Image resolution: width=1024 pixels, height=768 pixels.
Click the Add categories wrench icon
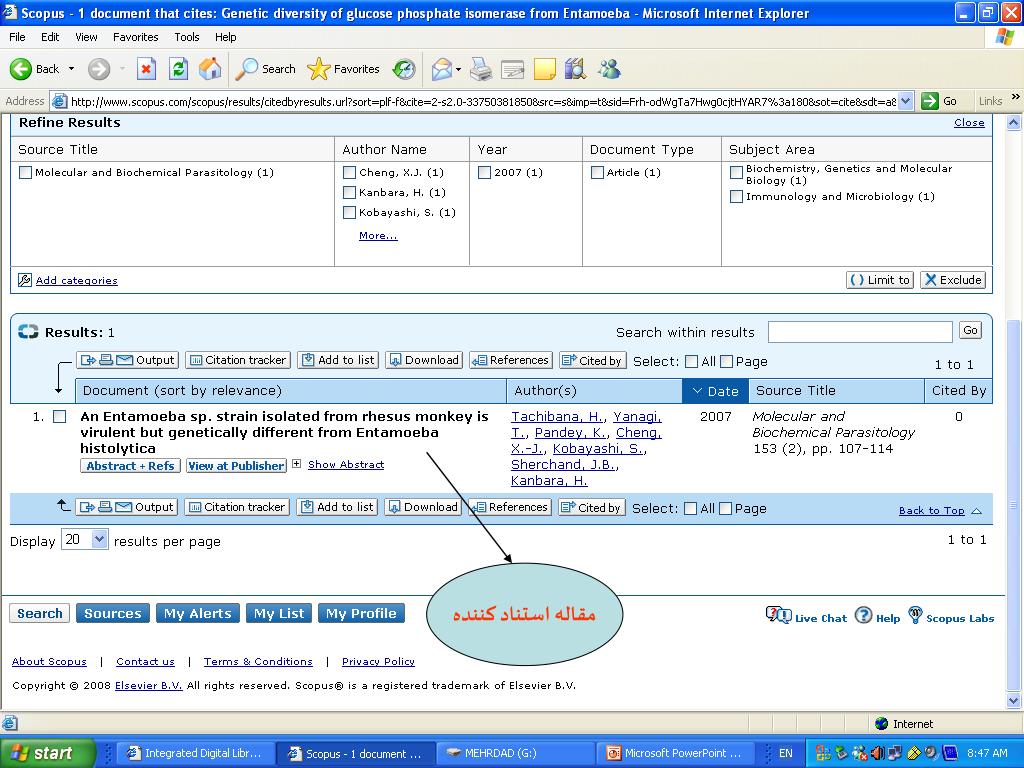coord(25,280)
